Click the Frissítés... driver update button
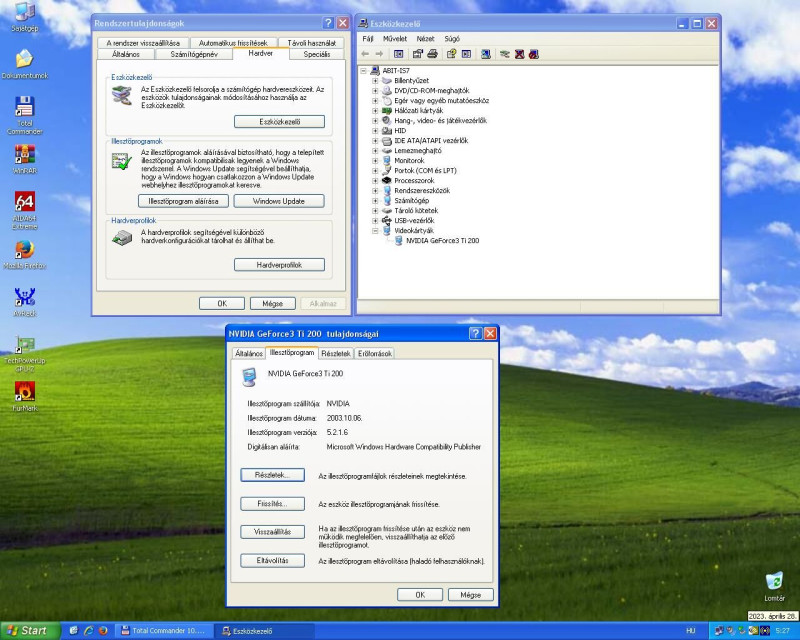The image size is (800, 640). coord(272,504)
